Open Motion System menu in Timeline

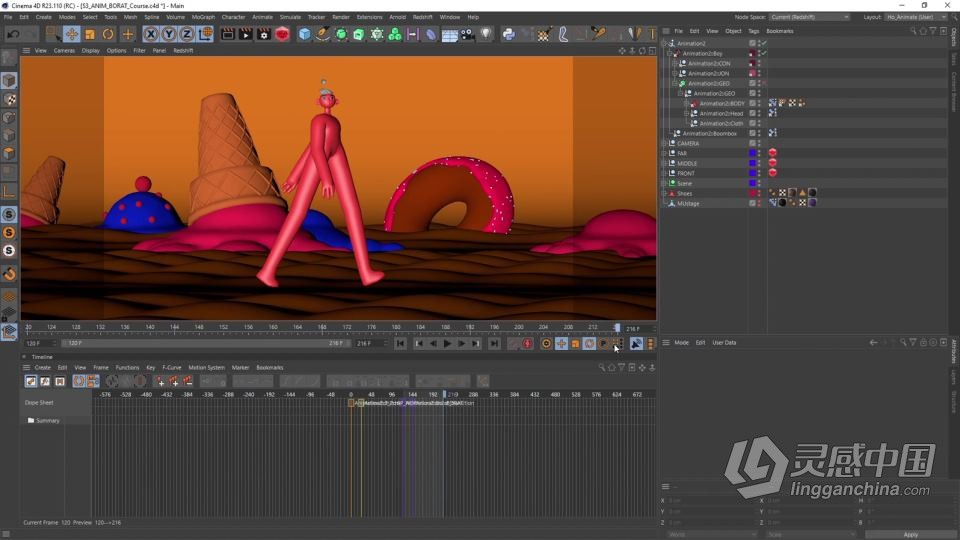point(206,367)
